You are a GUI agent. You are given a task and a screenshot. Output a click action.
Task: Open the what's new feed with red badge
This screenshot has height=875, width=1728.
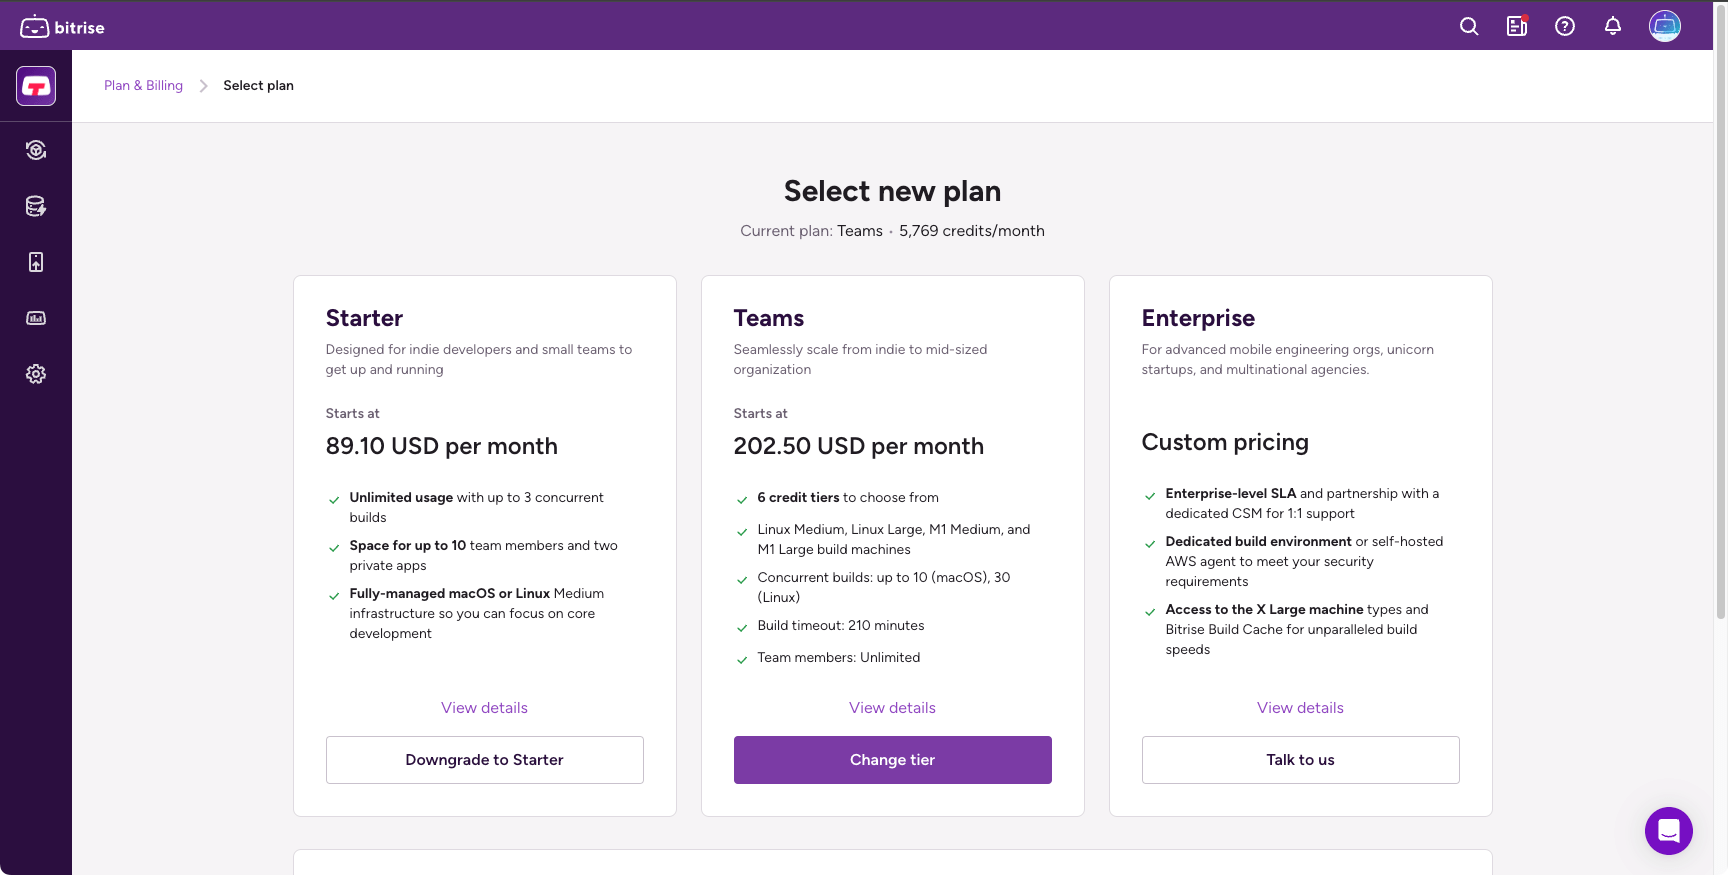tap(1516, 26)
